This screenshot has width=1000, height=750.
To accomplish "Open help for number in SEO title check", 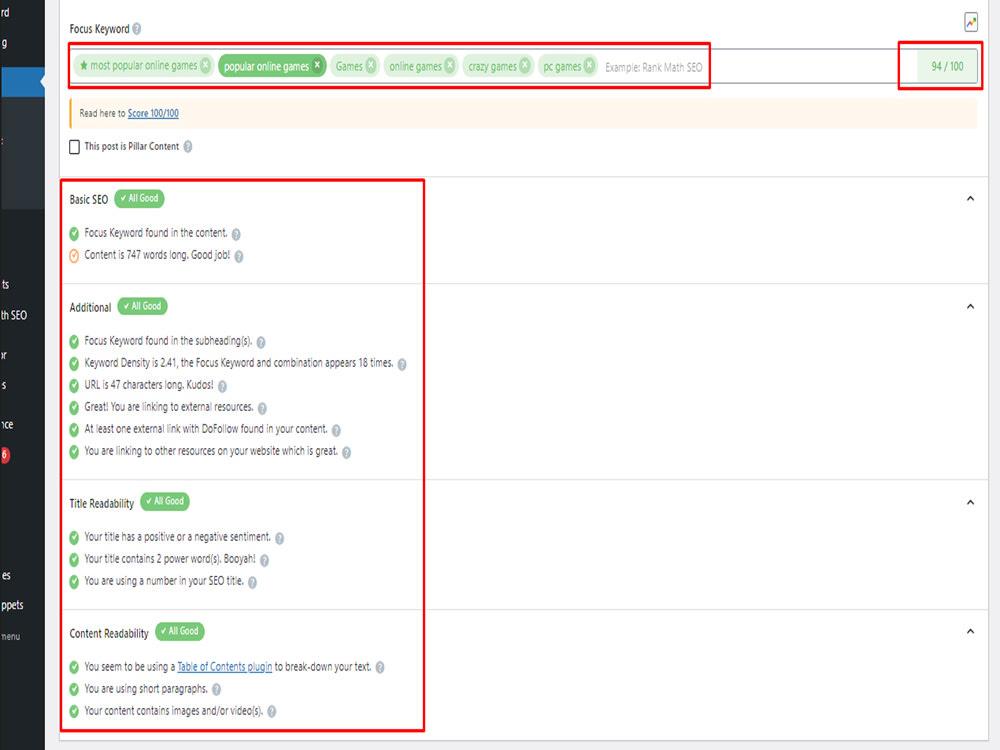I will 252,582.
